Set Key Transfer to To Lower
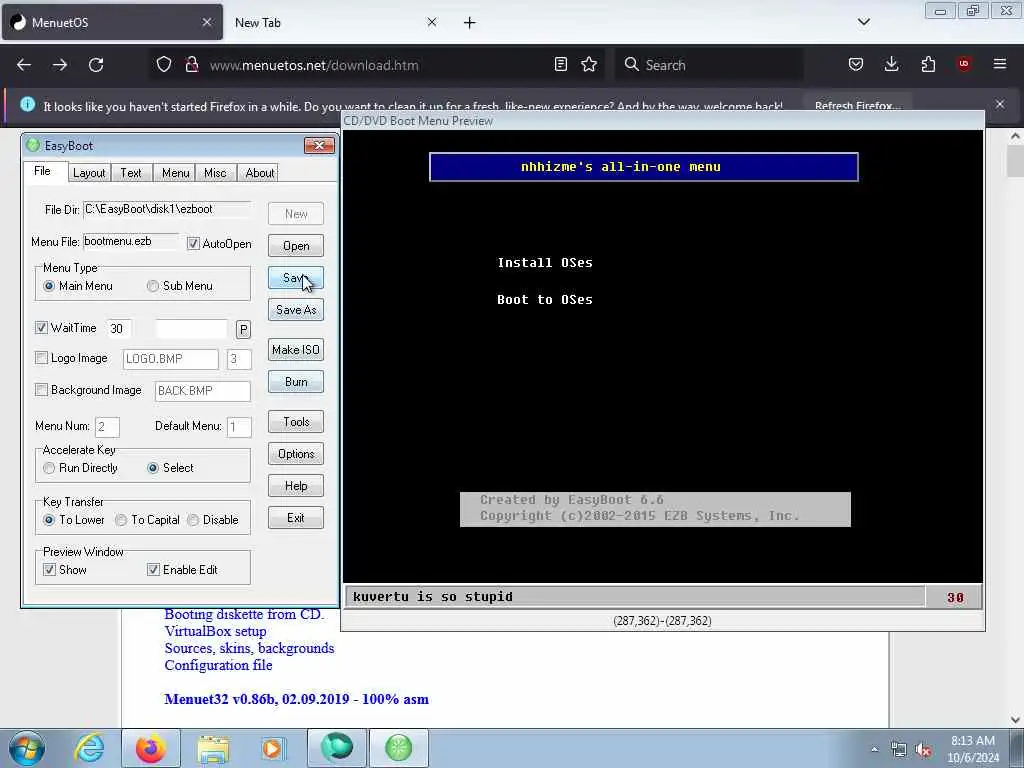The width and height of the screenshot is (1024, 768). click(x=49, y=520)
